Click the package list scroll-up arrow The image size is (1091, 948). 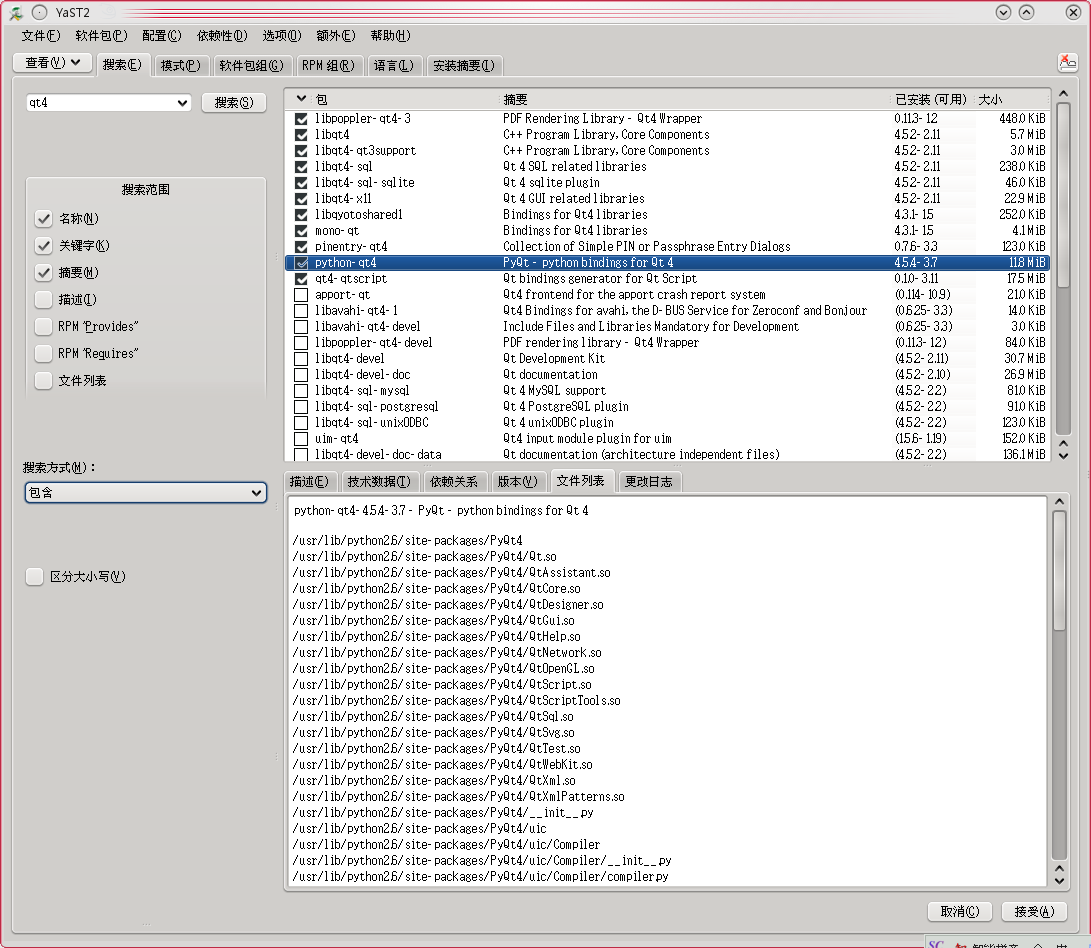pyautogui.click(x=1063, y=93)
